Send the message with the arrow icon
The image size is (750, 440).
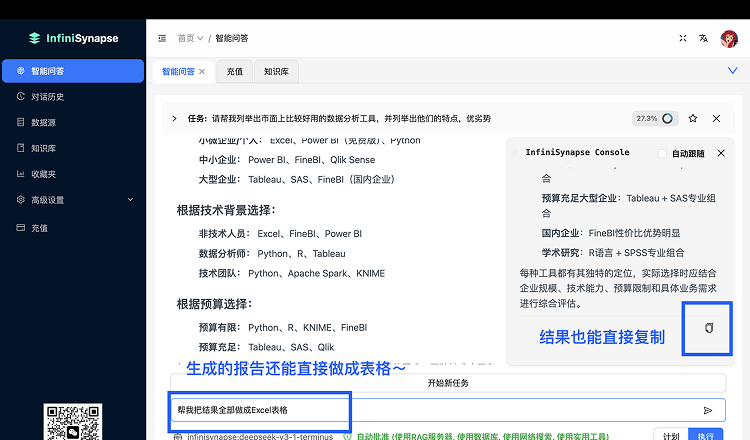(x=708, y=410)
